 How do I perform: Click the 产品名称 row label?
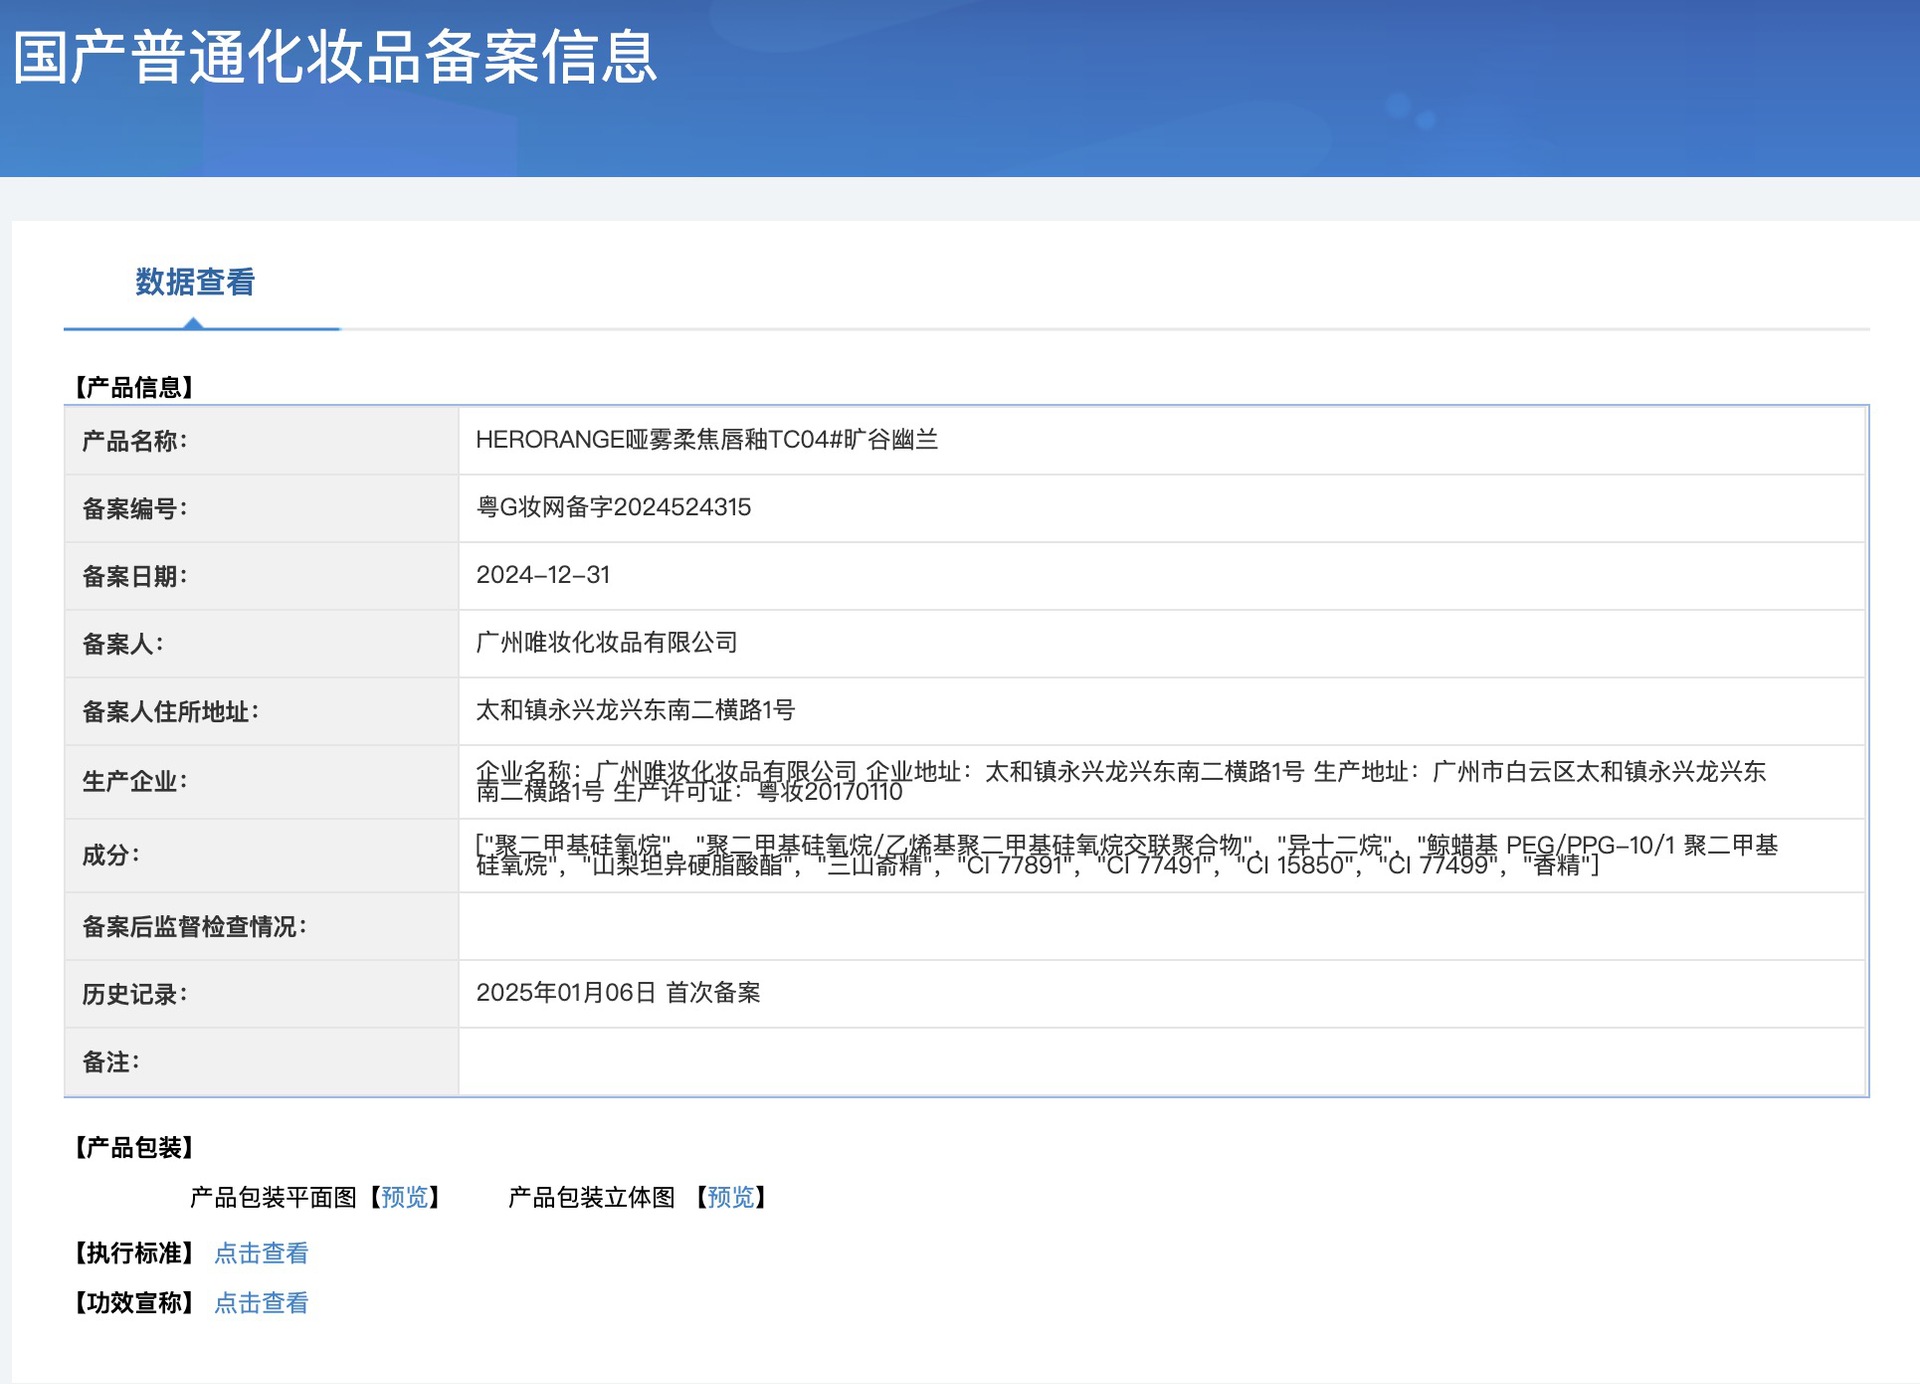(x=135, y=441)
